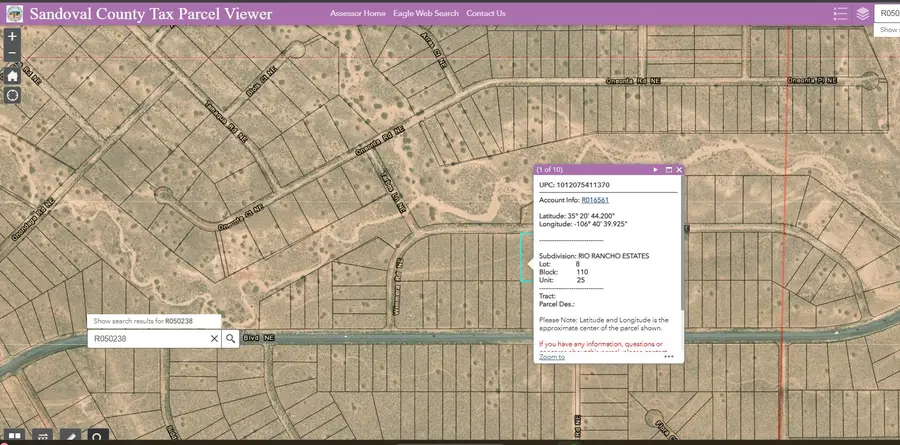Open the circular select widget
The height and width of the screenshot is (445, 900).
(x=99, y=437)
